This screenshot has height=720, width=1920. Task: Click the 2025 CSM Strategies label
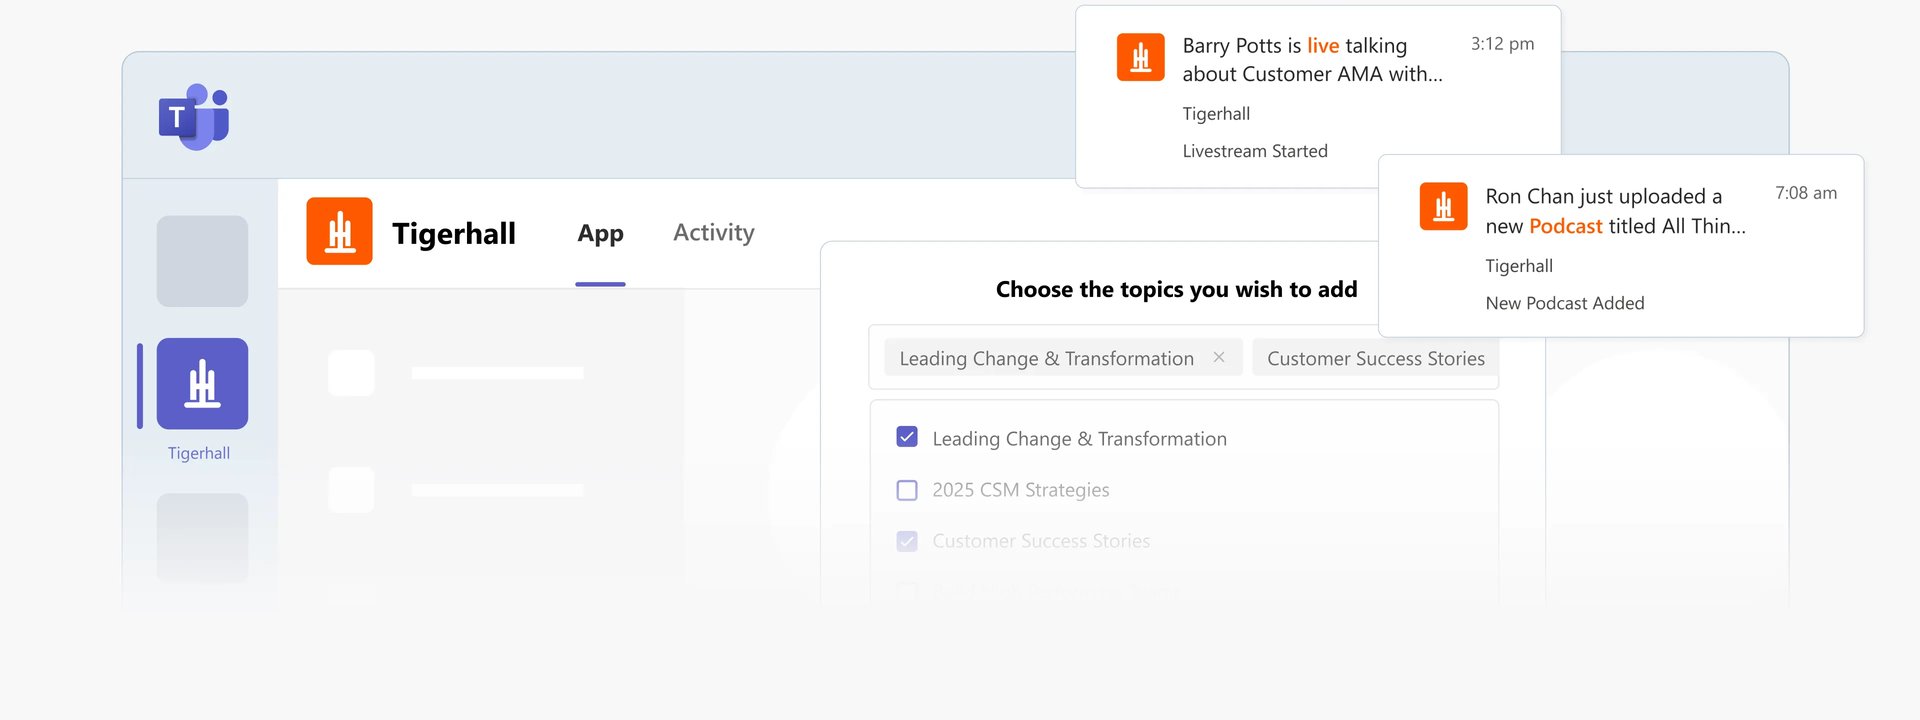(x=1021, y=490)
